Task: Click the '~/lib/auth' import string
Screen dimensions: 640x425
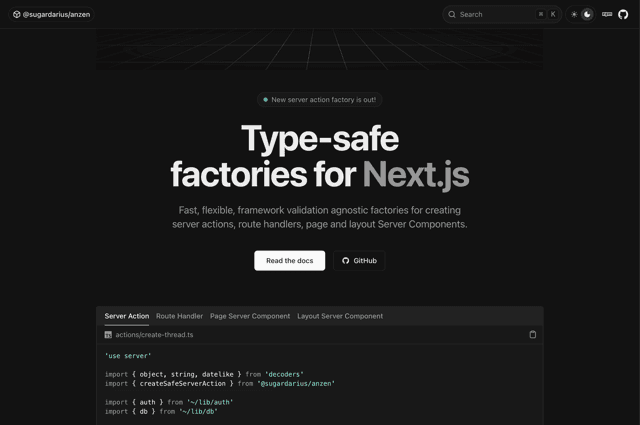Action: 210,402
